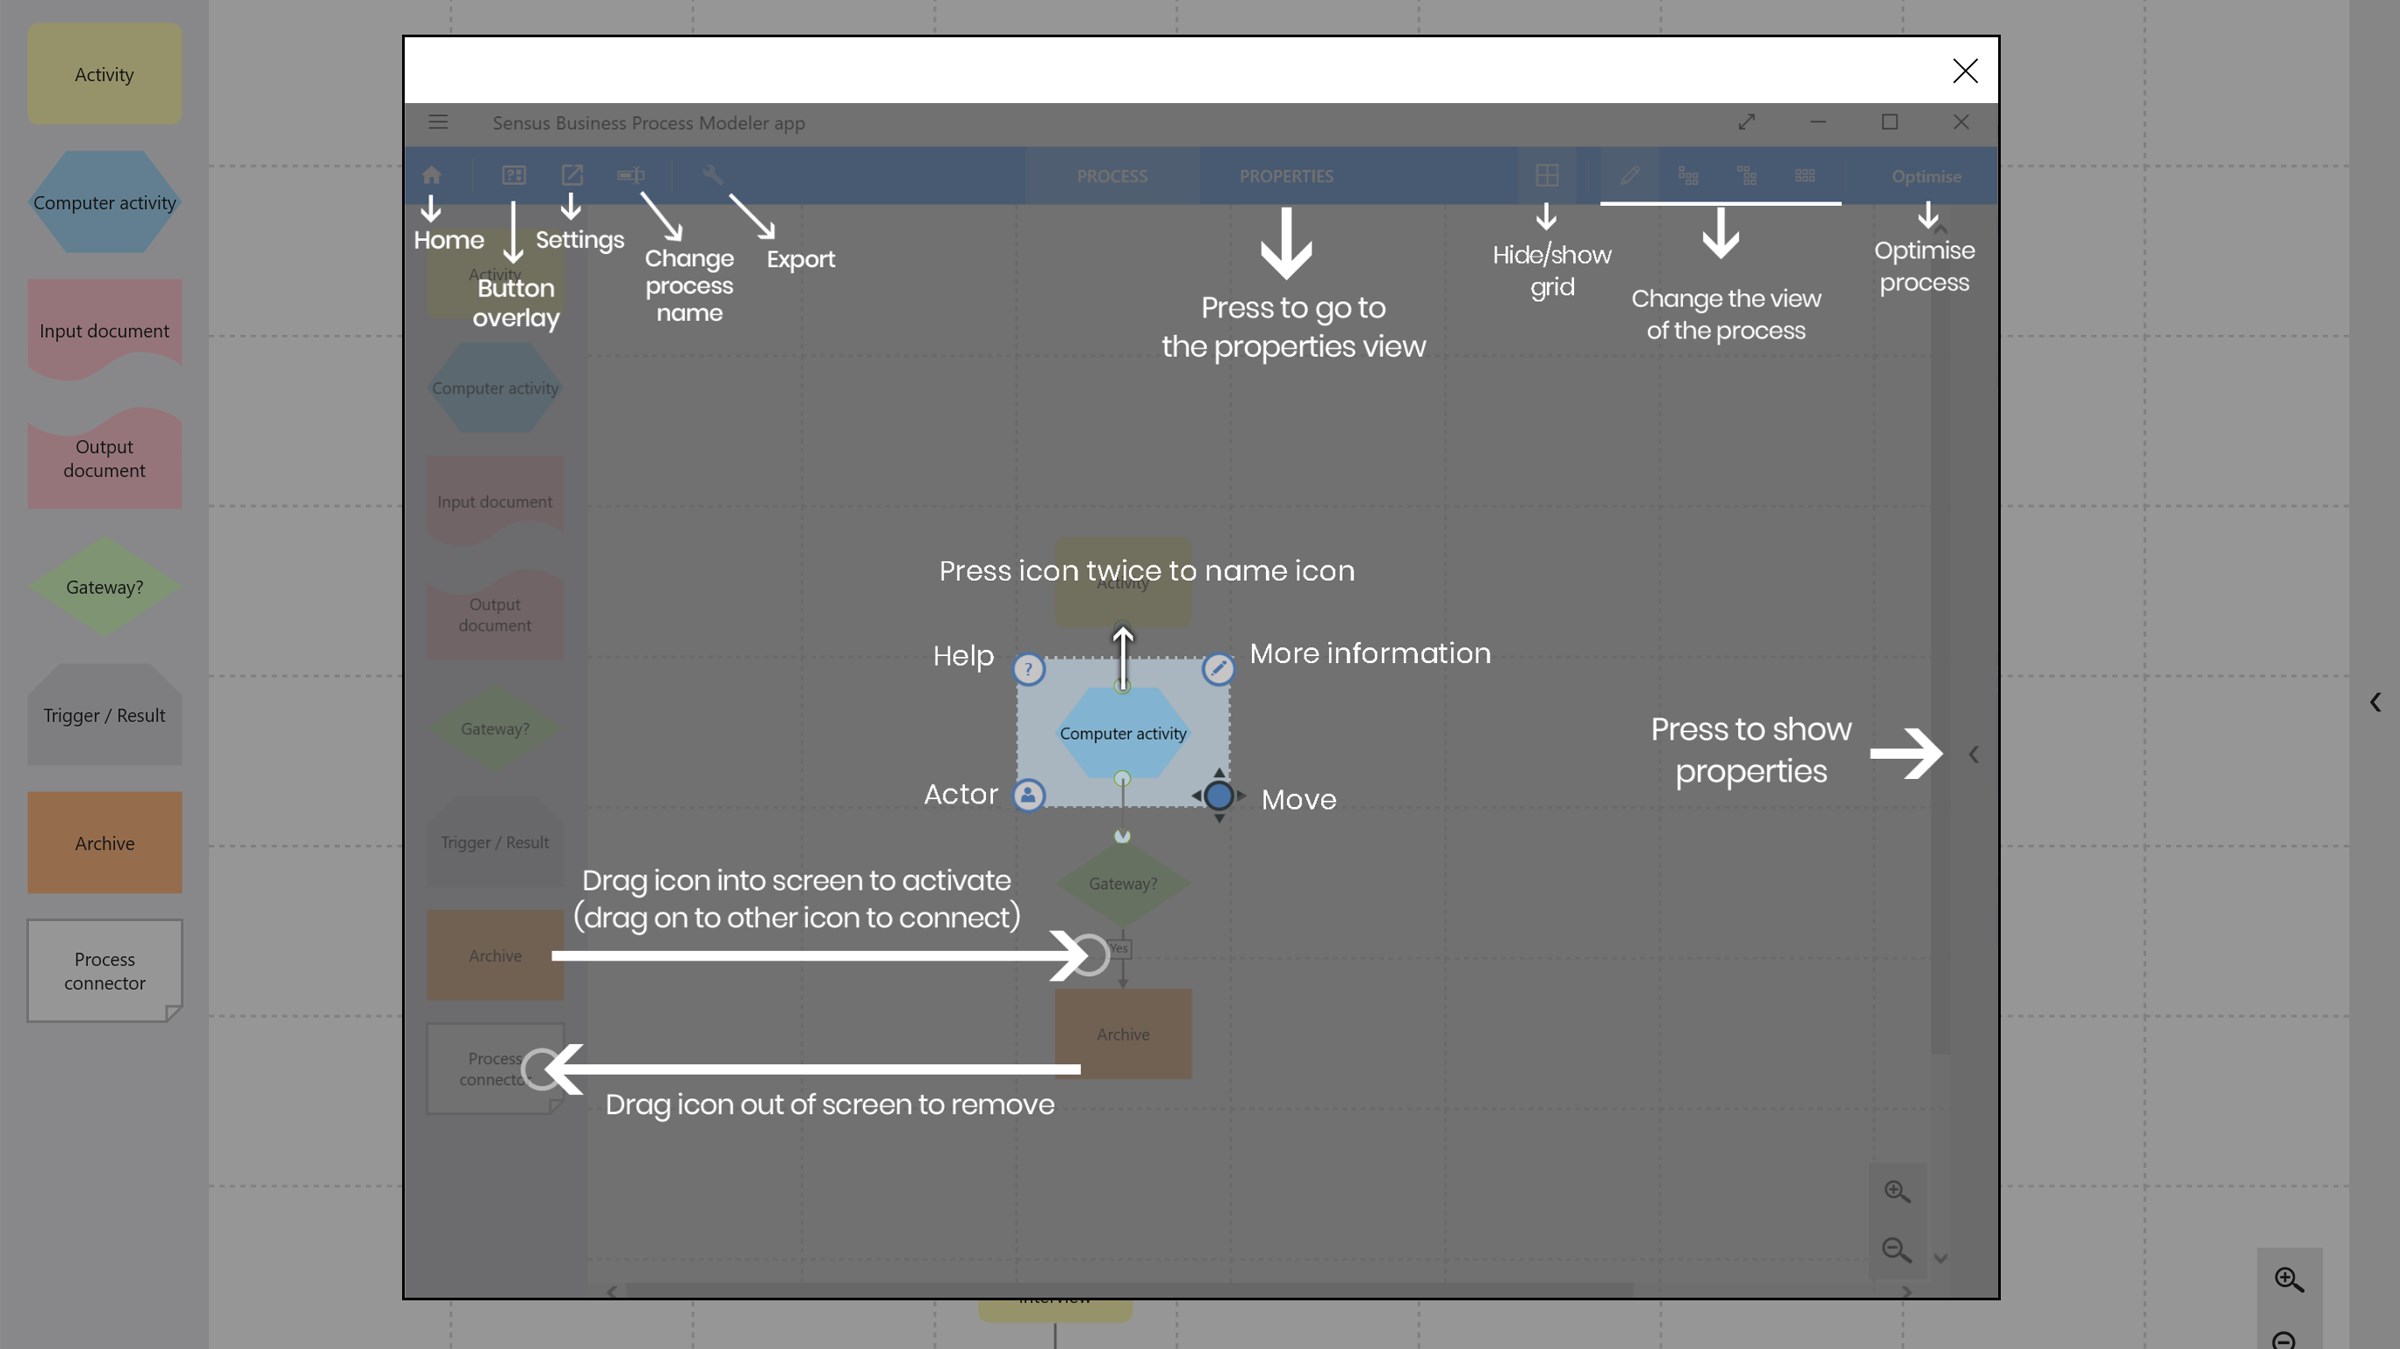Select the orange Archive shape in left palette
2400x1349 pixels.
pos(104,843)
